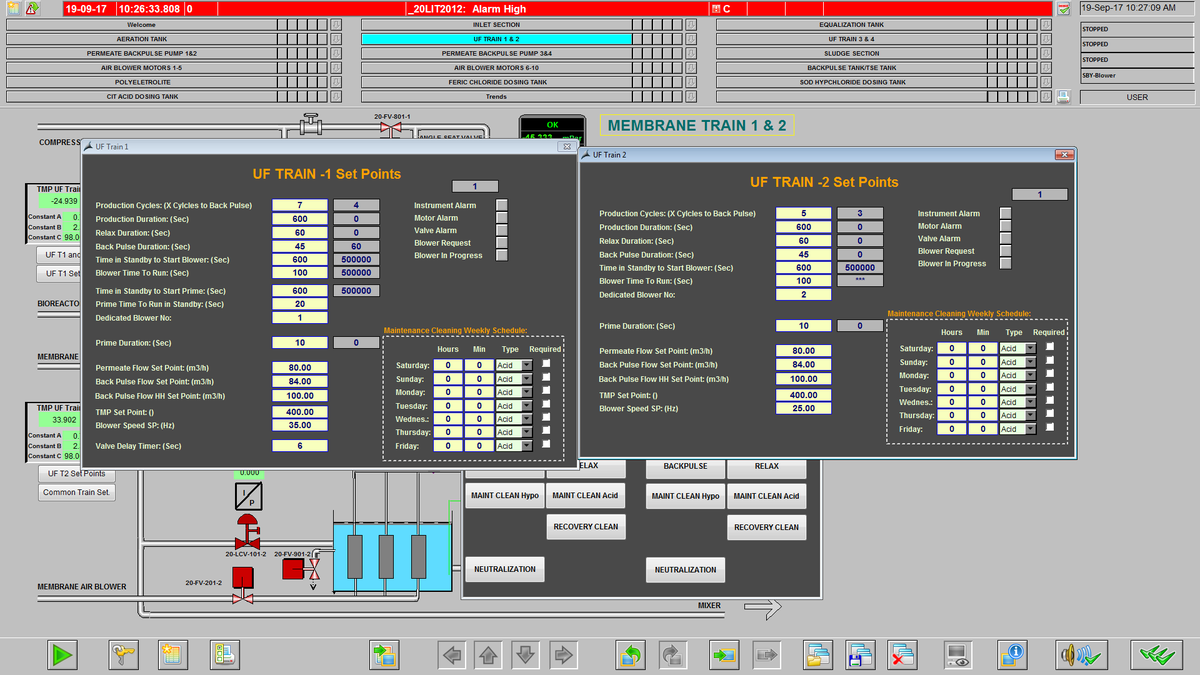The image size is (1200, 675).
Task: Click UF T2 Set Points button
Action: click(76, 473)
